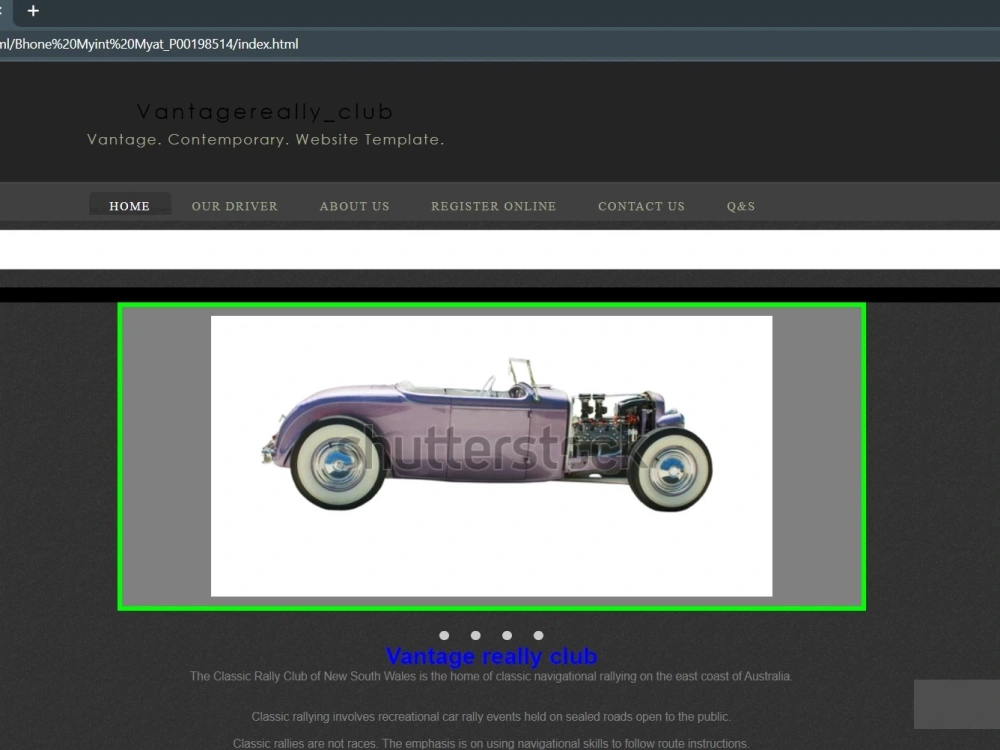Go to the ABOUT US page
The image size is (1000, 750).
[355, 206]
